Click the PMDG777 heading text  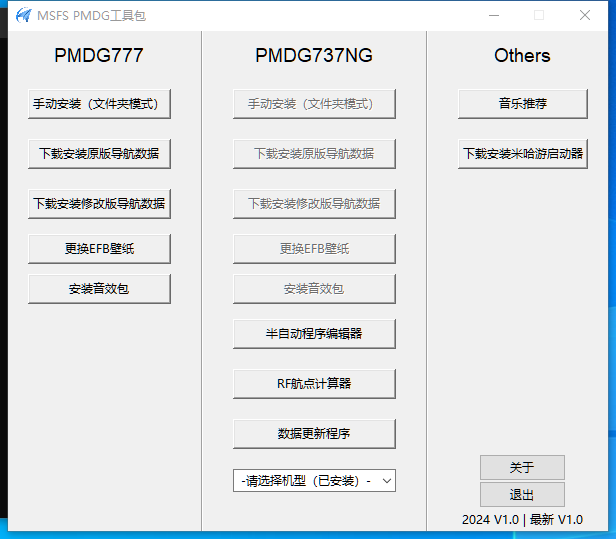(x=99, y=55)
